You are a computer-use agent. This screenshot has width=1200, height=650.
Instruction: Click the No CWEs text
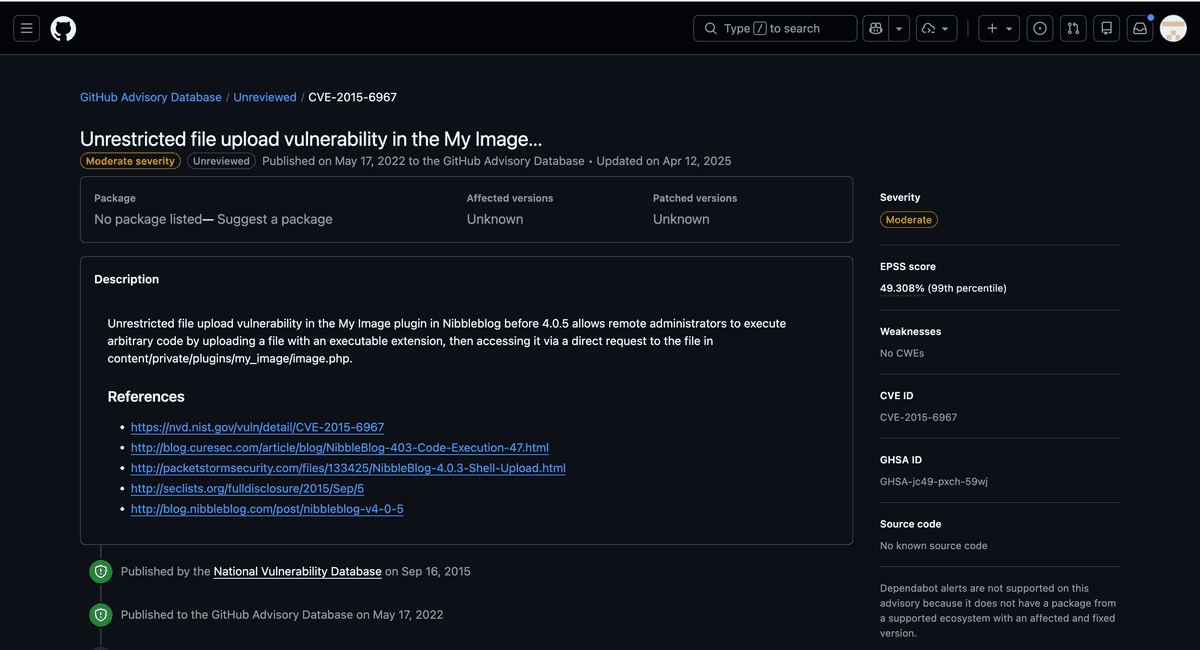click(902, 353)
